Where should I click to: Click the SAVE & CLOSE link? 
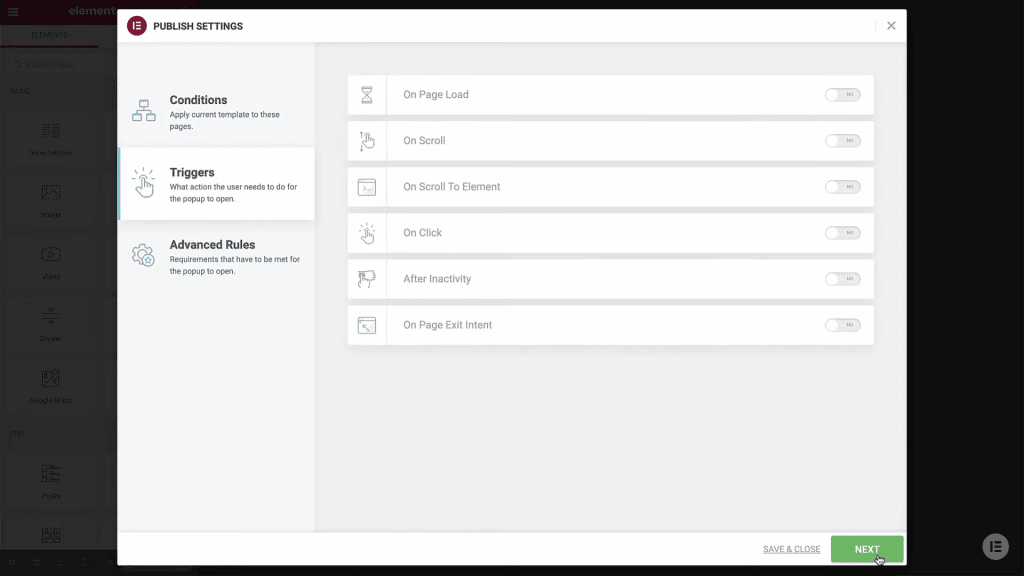(792, 549)
